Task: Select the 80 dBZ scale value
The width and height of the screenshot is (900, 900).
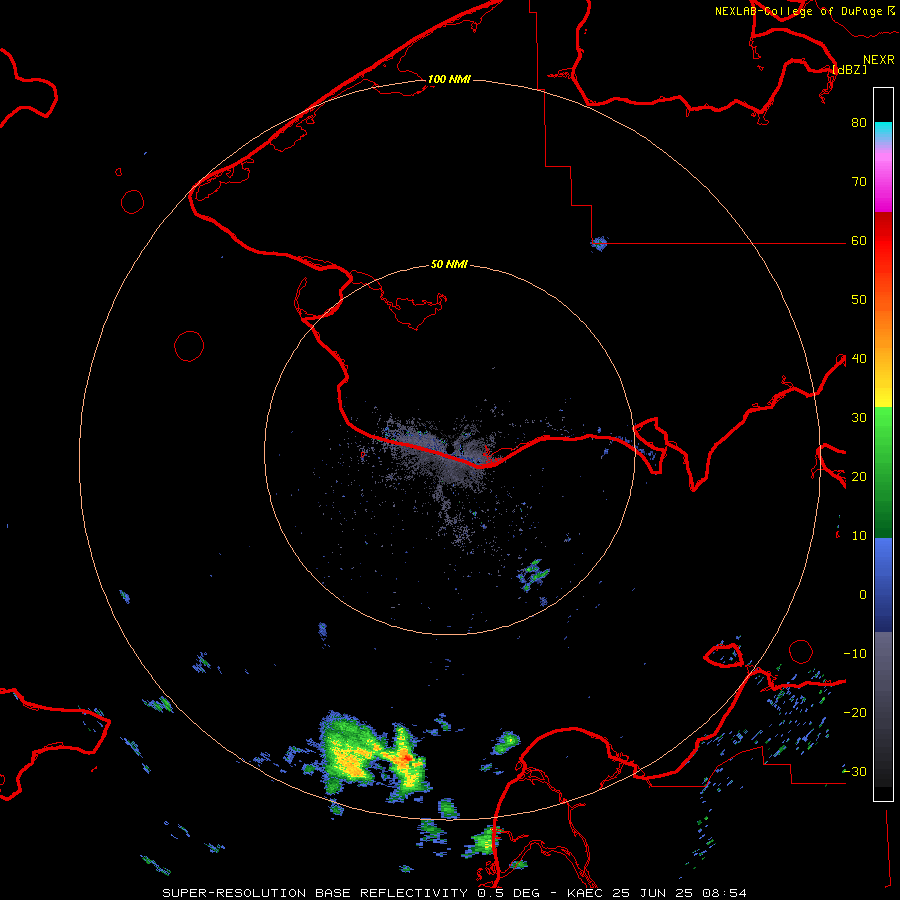Action: coord(859,122)
